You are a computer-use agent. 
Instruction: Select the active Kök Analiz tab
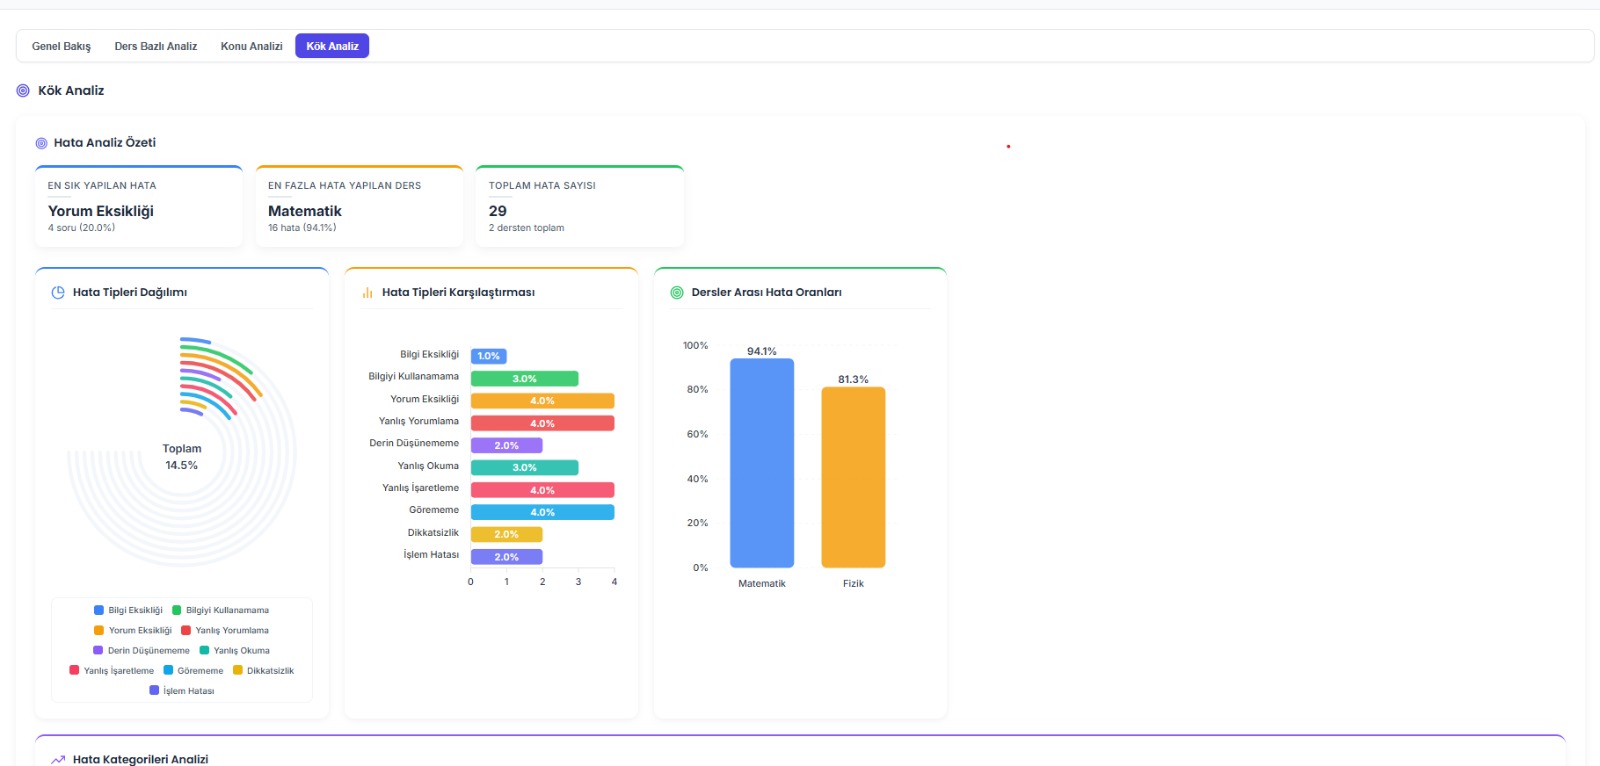332,46
